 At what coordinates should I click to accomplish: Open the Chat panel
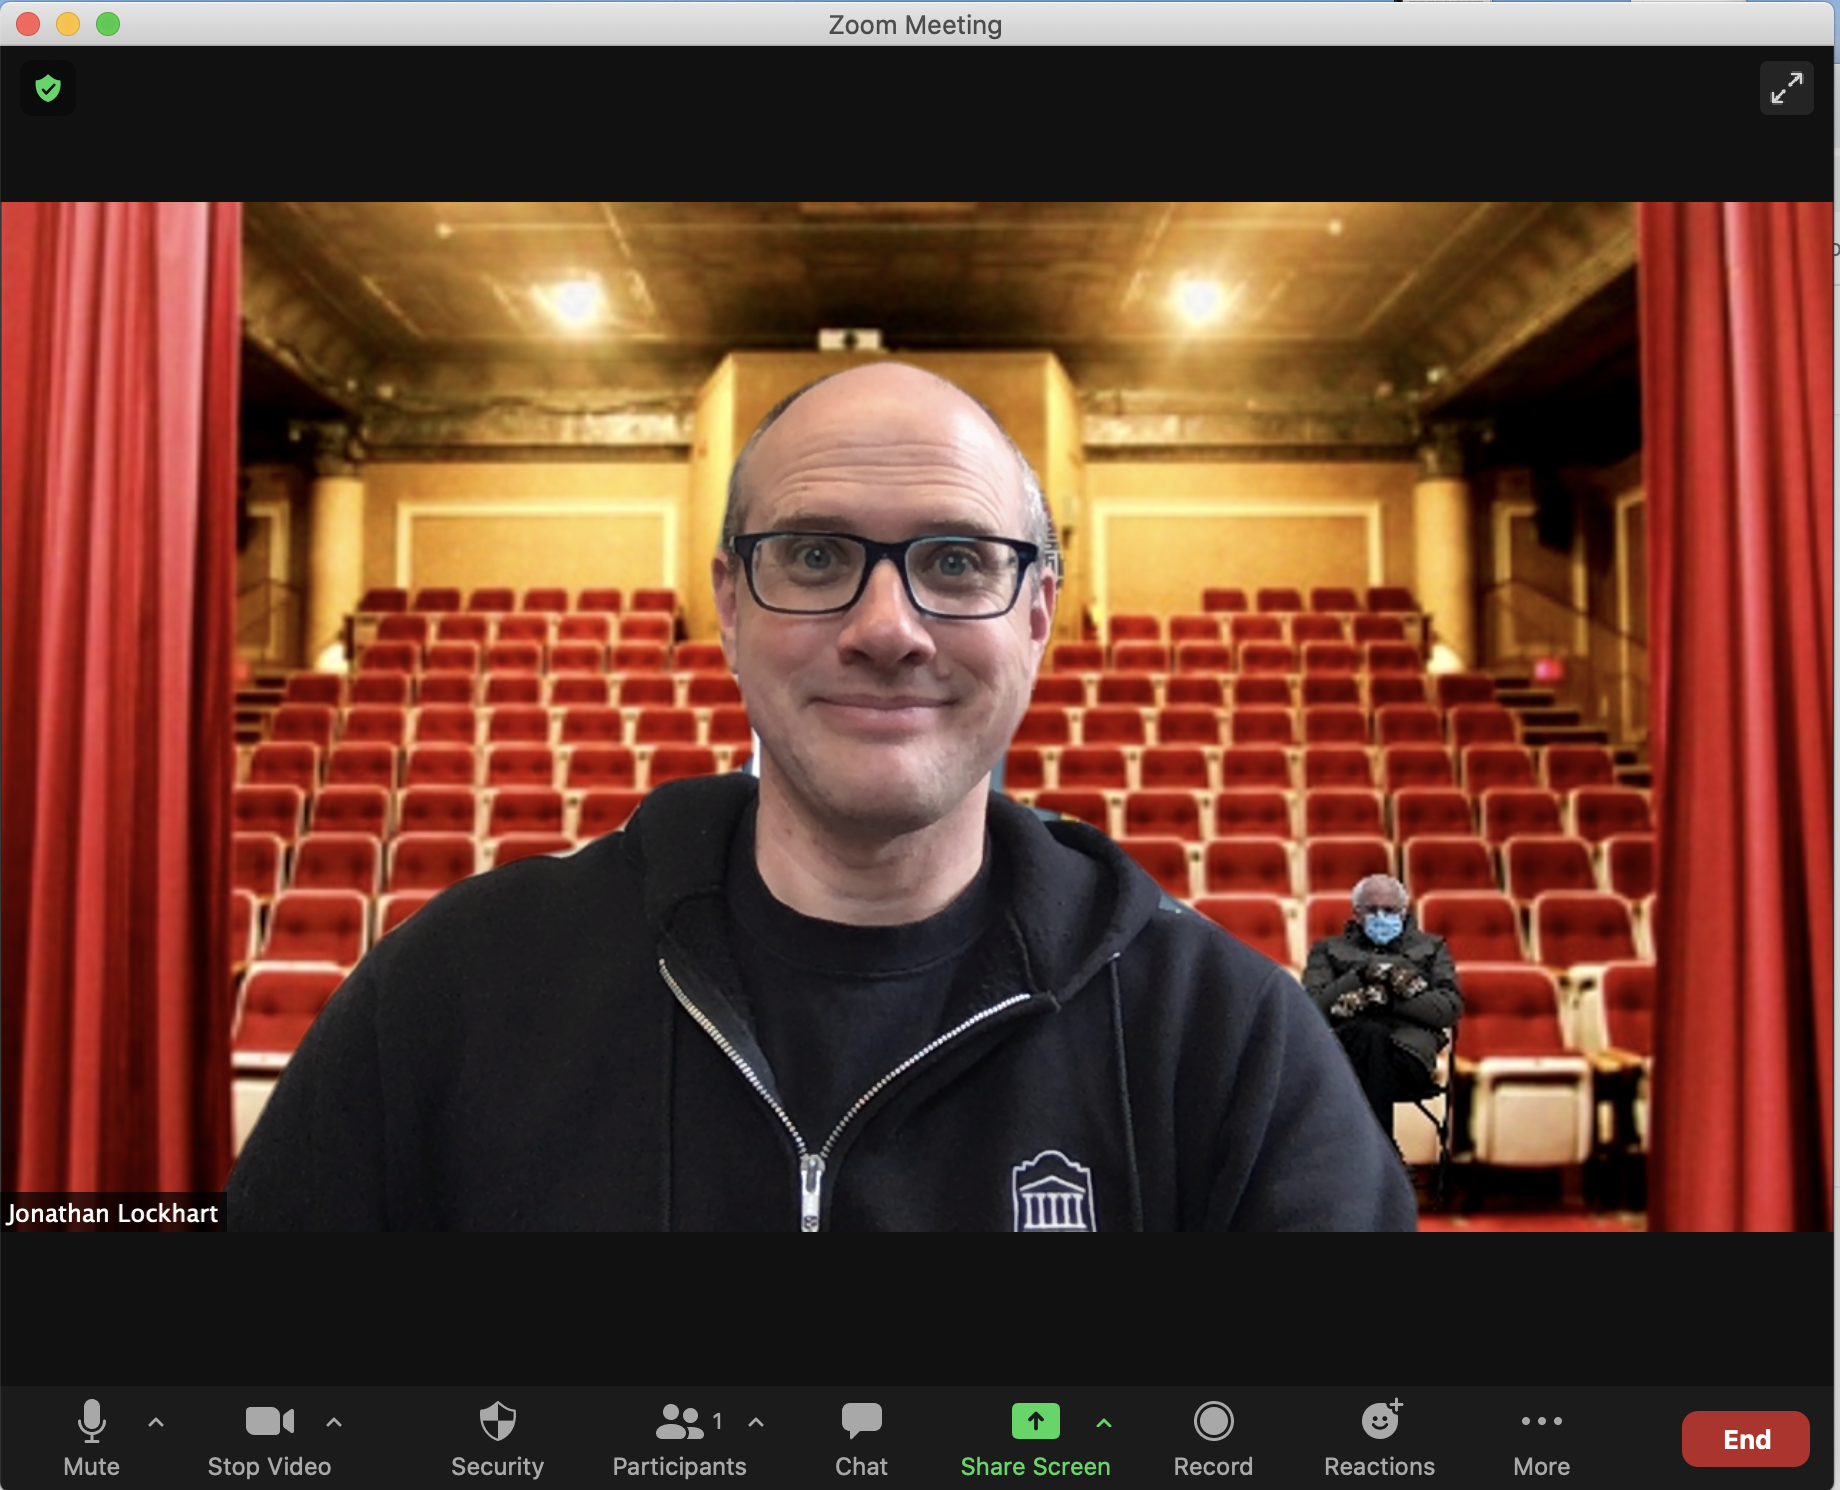click(861, 1438)
